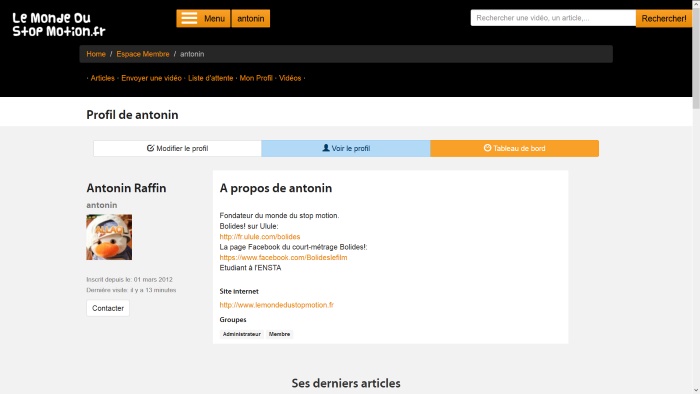Image resolution: width=700 pixels, height=394 pixels.
Task: Select the Tableau de bord tab
Action: tap(514, 148)
